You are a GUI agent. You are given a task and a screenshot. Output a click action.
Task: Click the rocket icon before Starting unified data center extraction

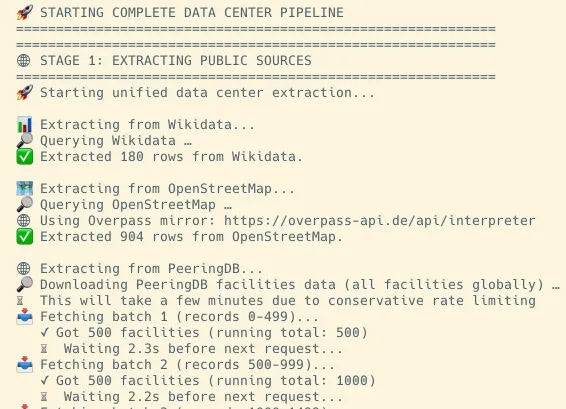[25, 93]
